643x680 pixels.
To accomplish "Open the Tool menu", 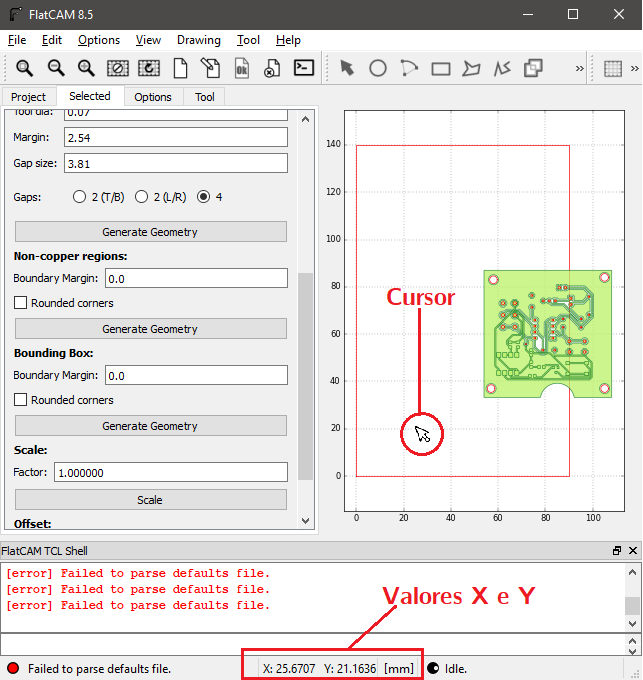I will point(248,40).
